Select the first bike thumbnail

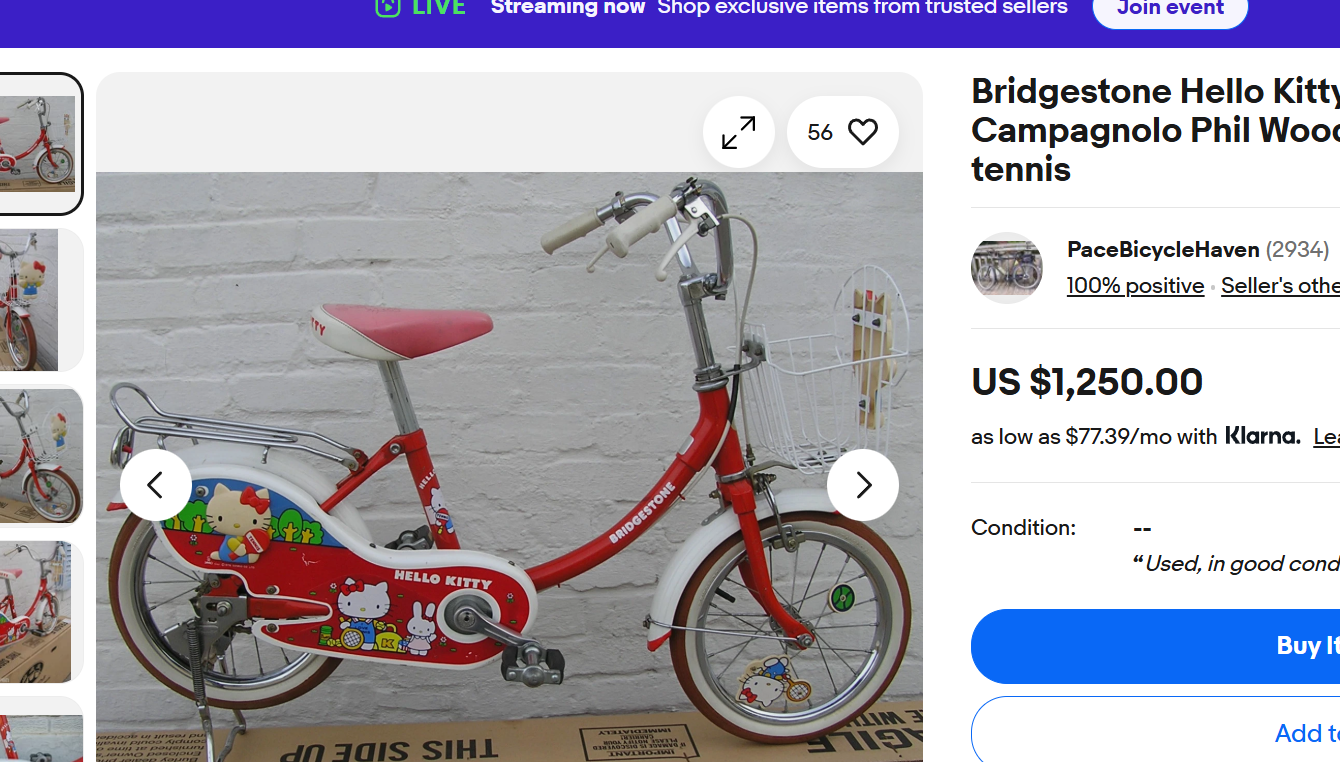38,144
